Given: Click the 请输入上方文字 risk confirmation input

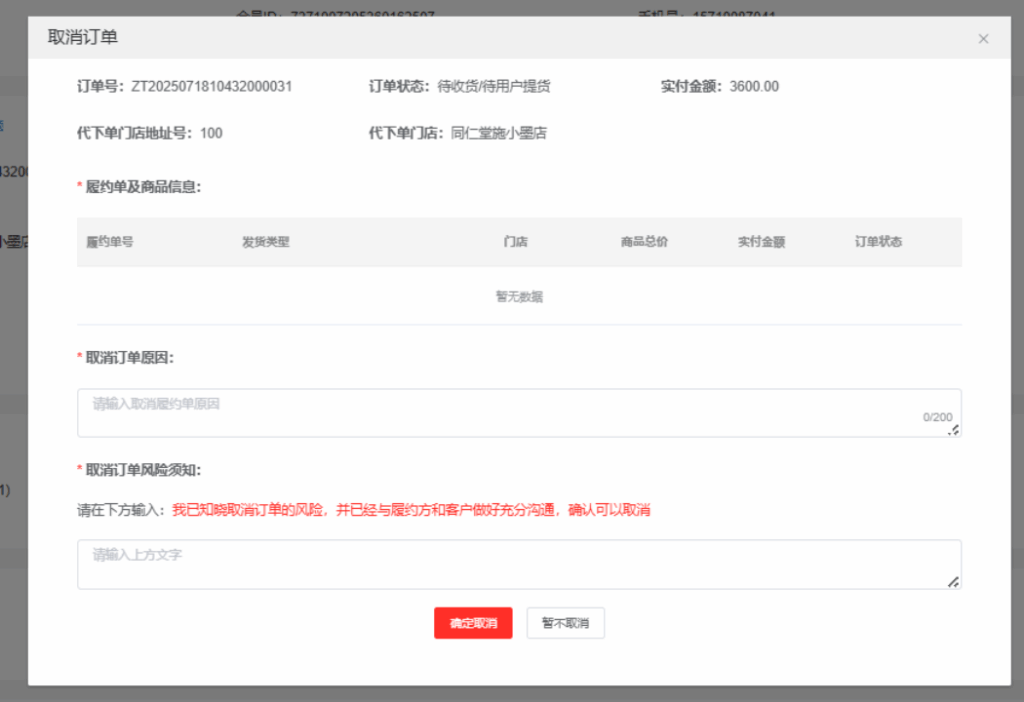Looking at the screenshot, I should click(500, 564).
